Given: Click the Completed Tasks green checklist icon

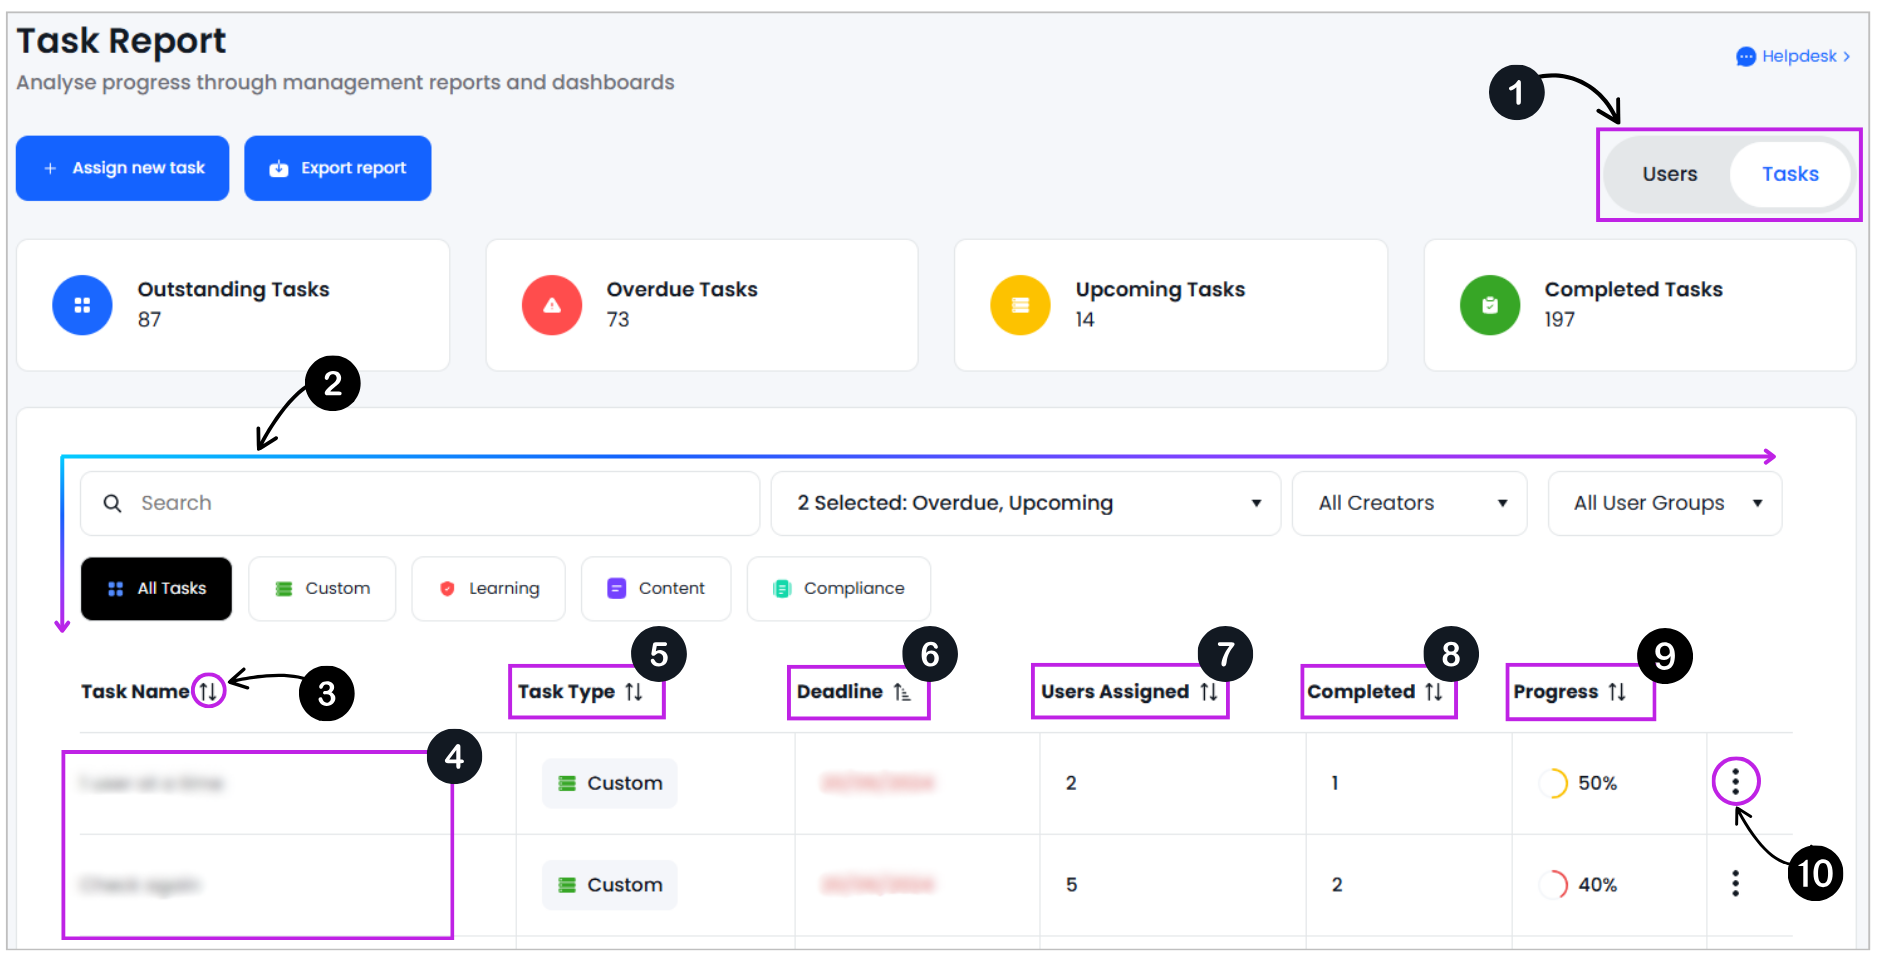Looking at the screenshot, I should tap(1489, 305).
